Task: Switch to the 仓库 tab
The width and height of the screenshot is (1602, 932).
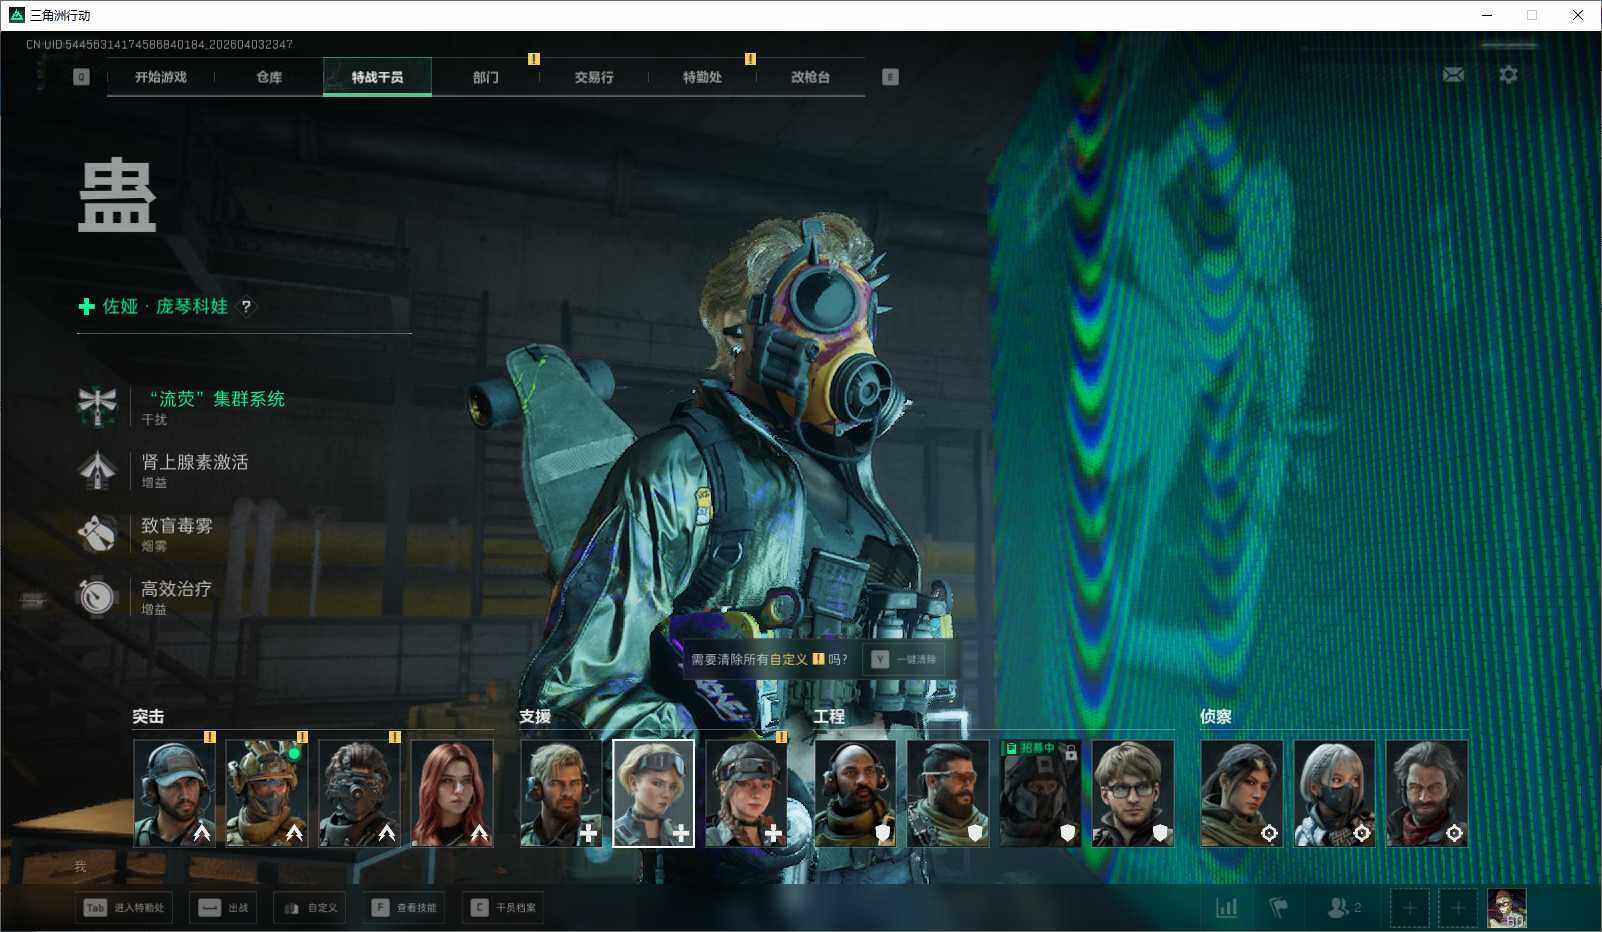Action: (269, 77)
